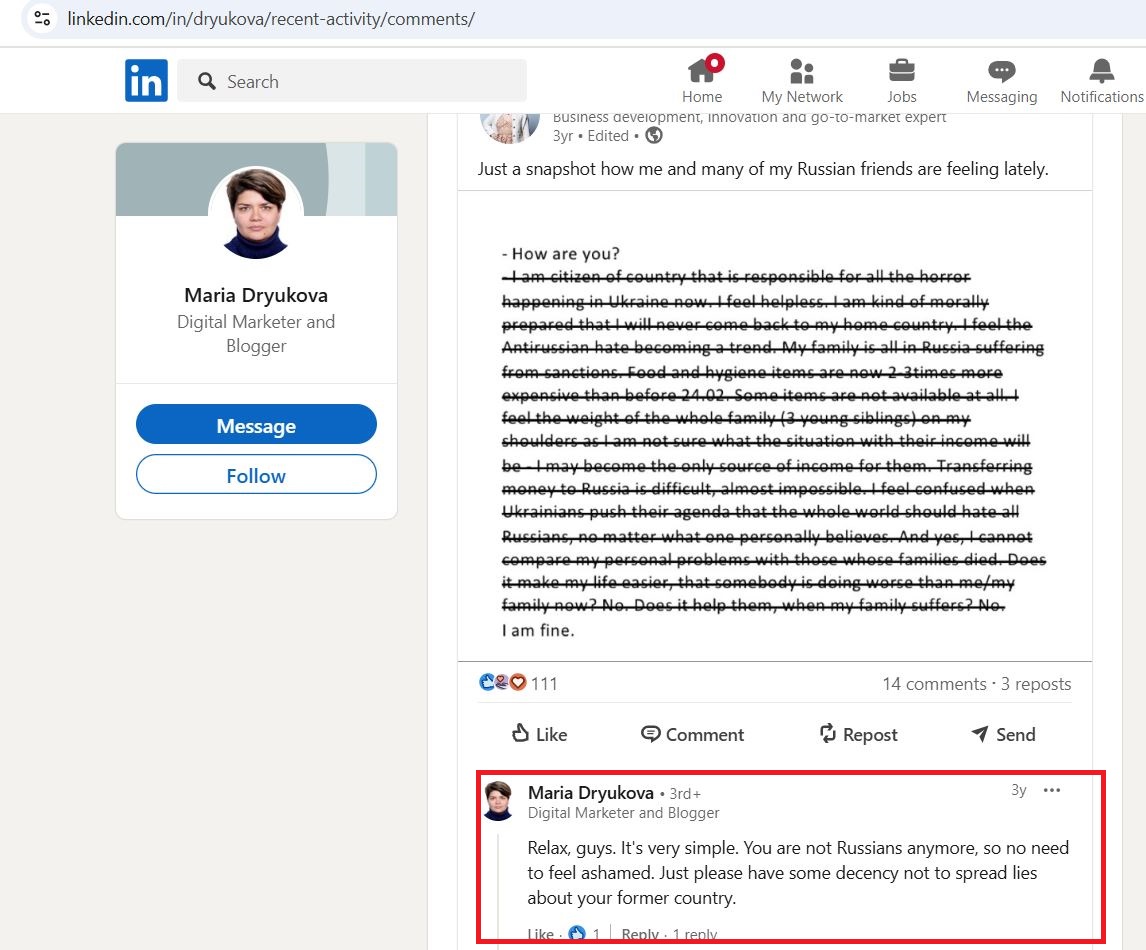Comment on the post
Screen dimensions: 1146x950
[x=692, y=734]
